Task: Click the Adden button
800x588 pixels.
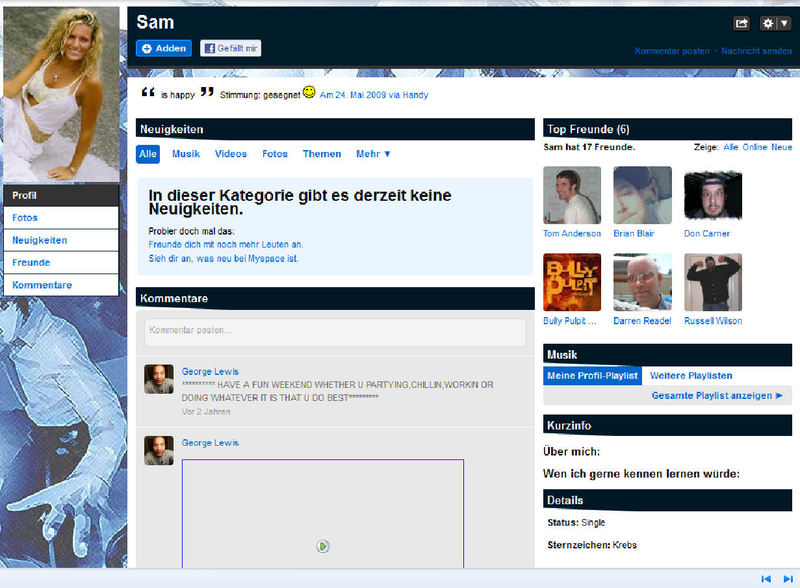Action: [164, 48]
